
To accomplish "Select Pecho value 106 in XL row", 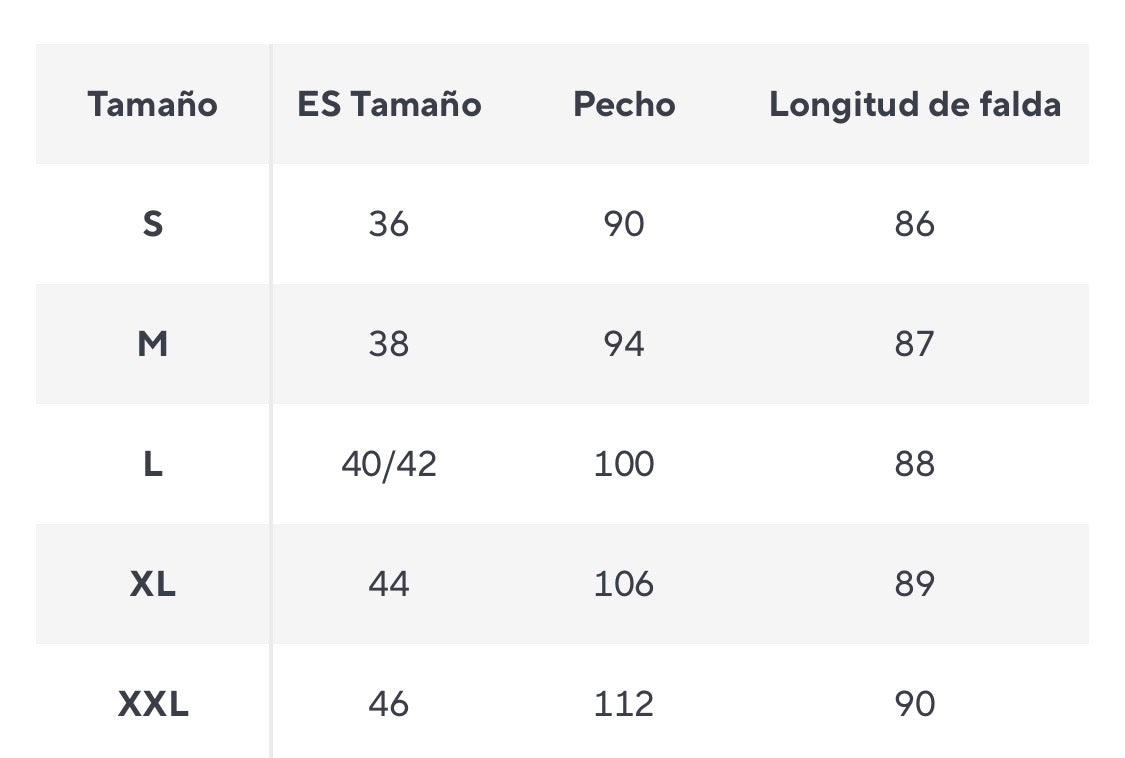I will click(x=624, y=584).
